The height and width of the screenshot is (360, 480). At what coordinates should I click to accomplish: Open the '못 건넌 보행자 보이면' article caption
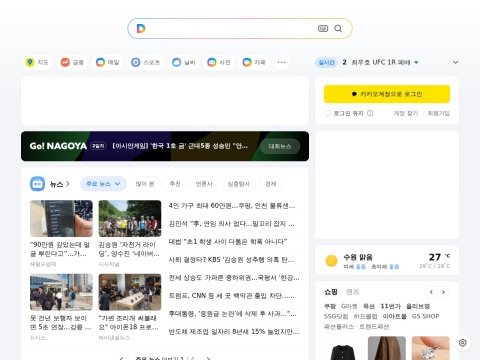(60, 322)
